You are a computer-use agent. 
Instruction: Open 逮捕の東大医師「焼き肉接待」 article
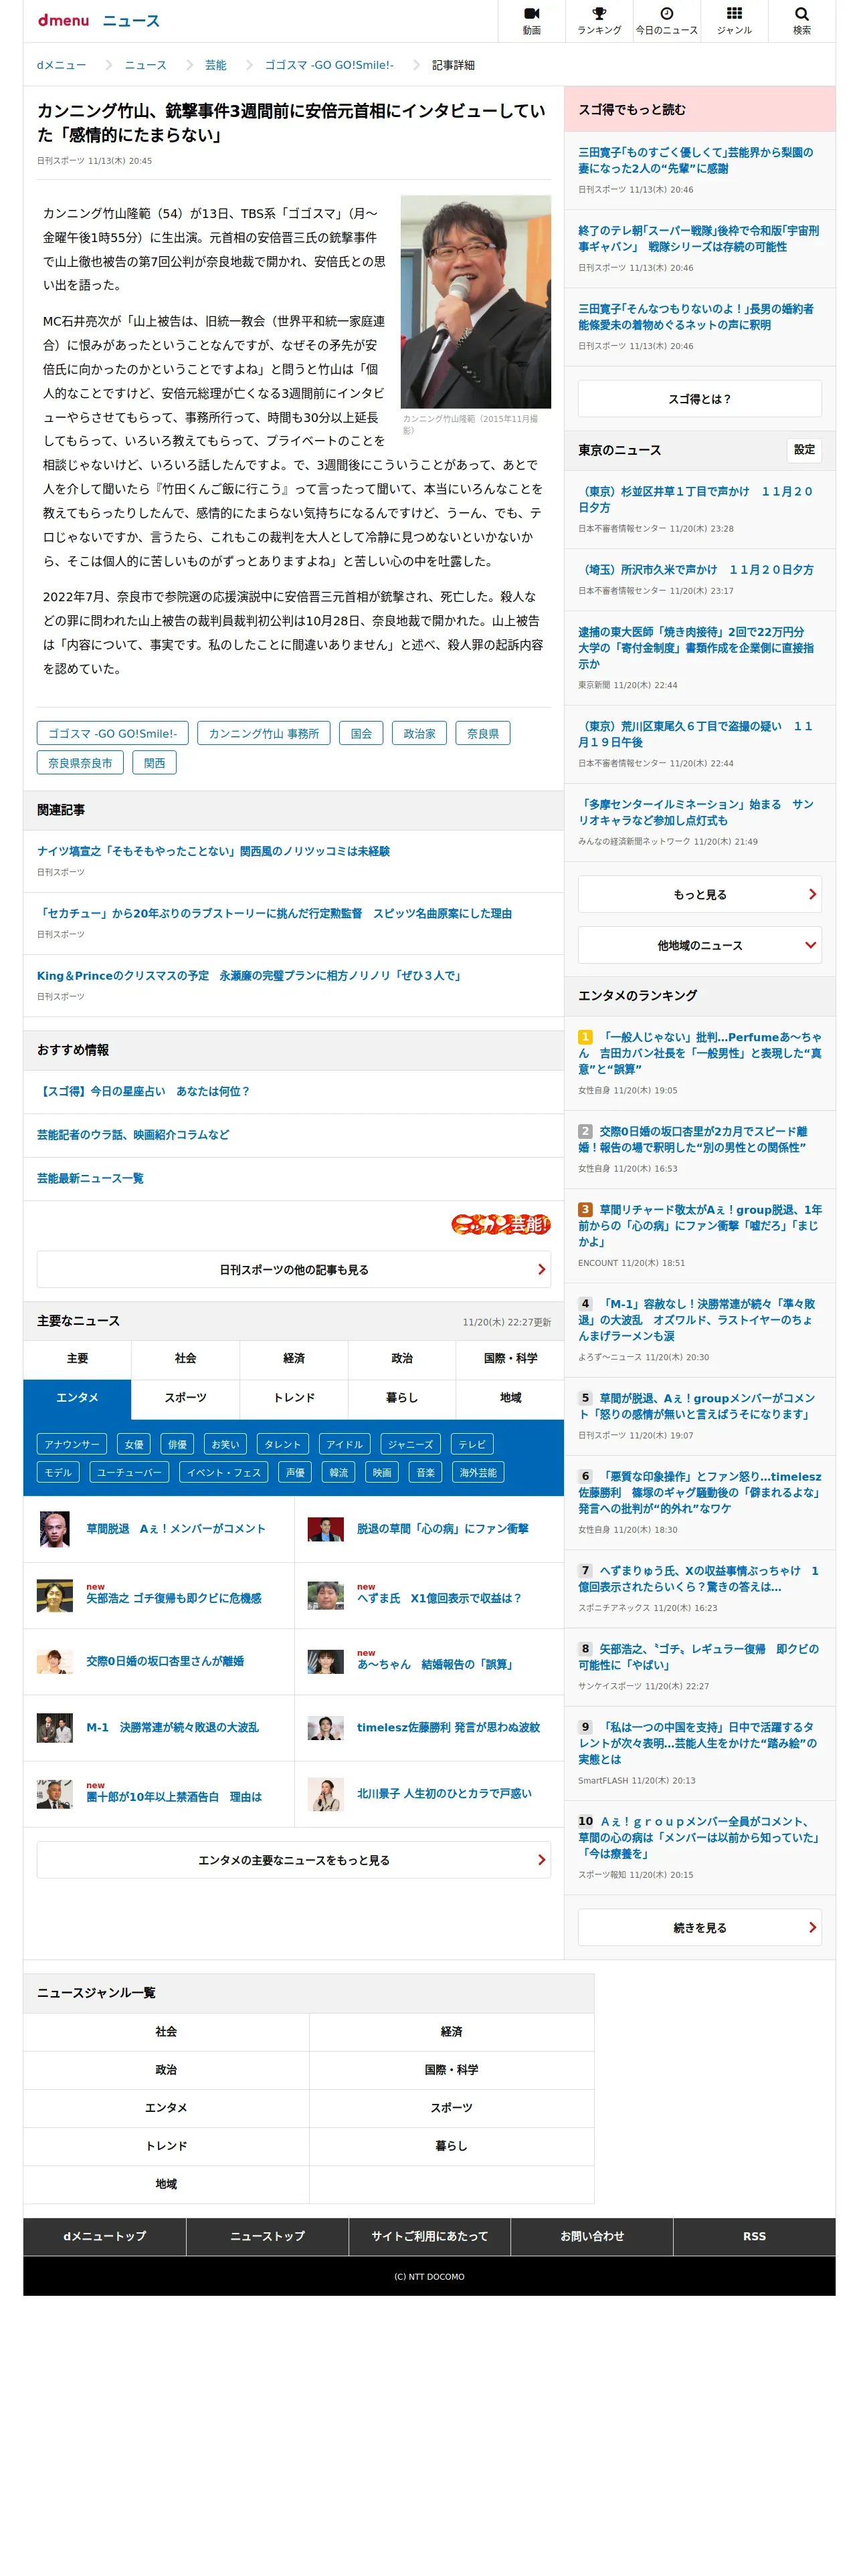pos(696,648)
